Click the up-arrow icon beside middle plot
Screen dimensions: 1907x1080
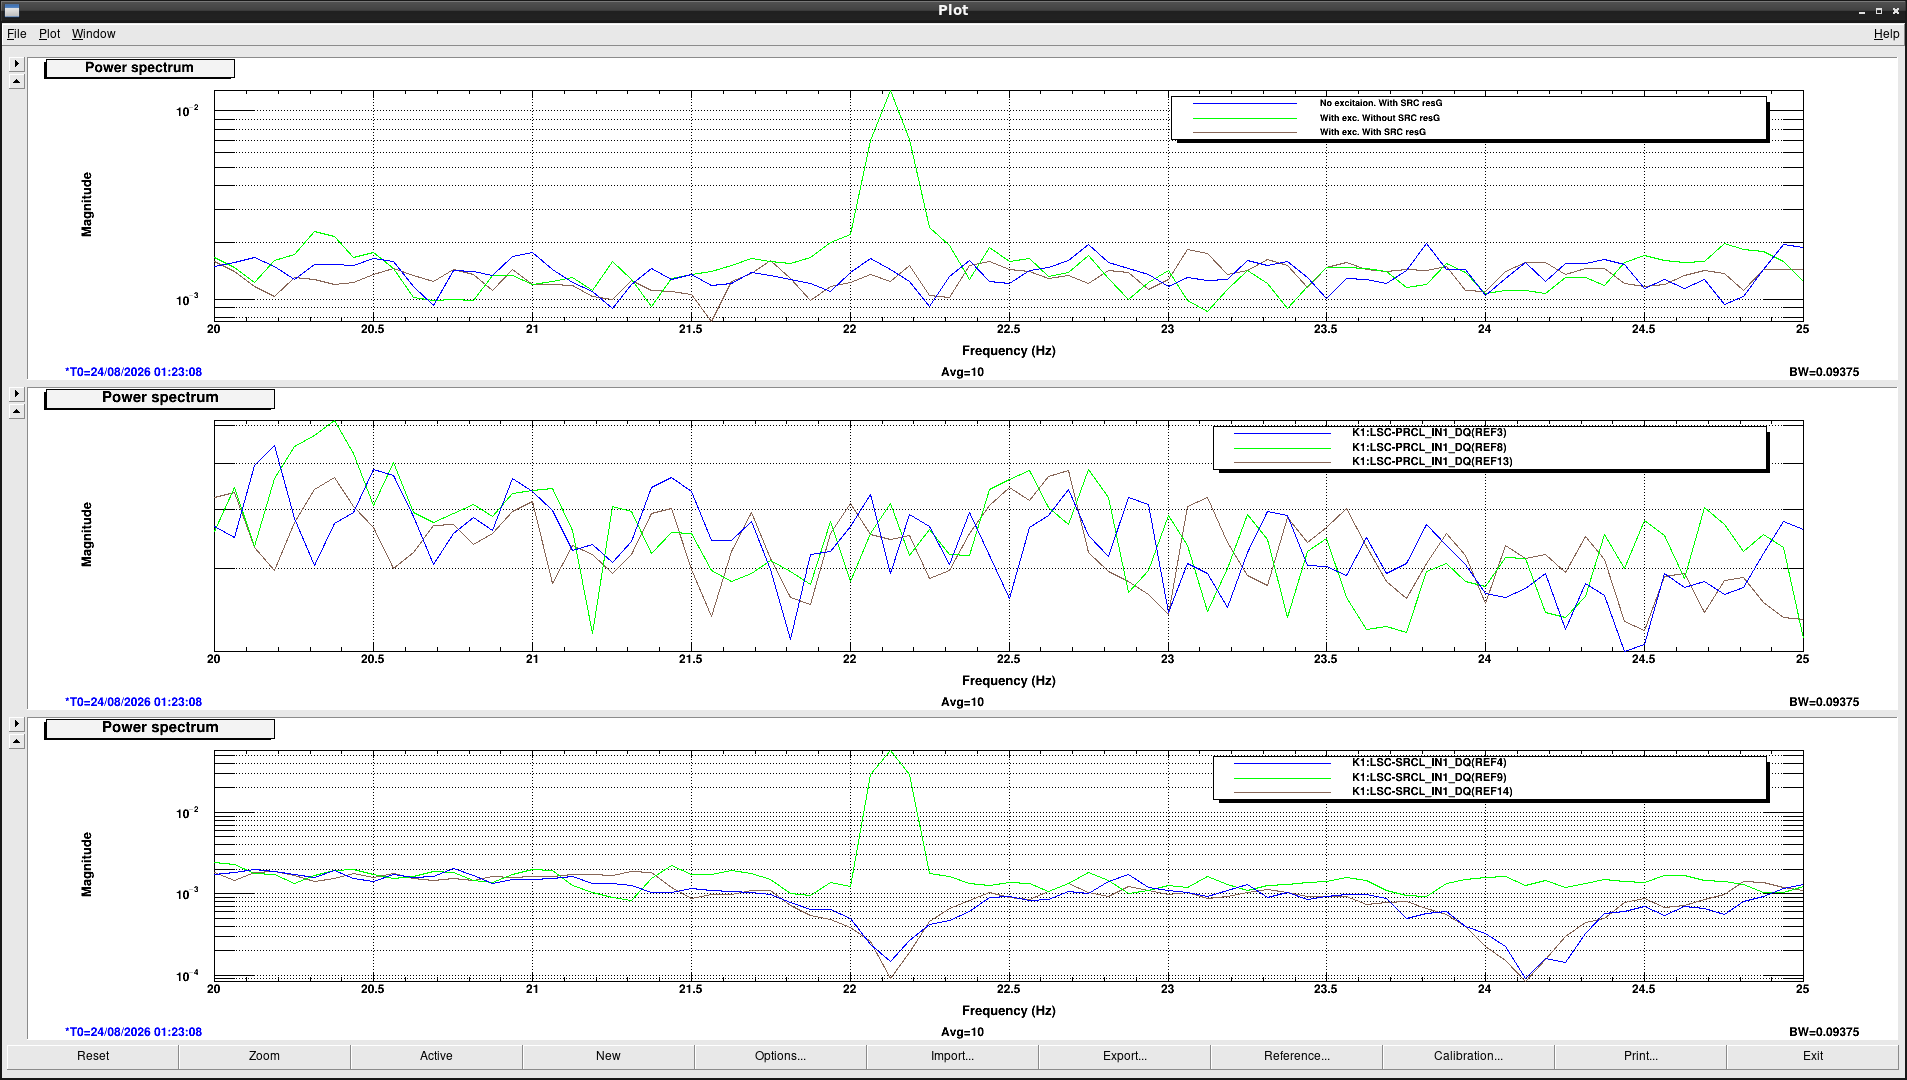point(16,412)
